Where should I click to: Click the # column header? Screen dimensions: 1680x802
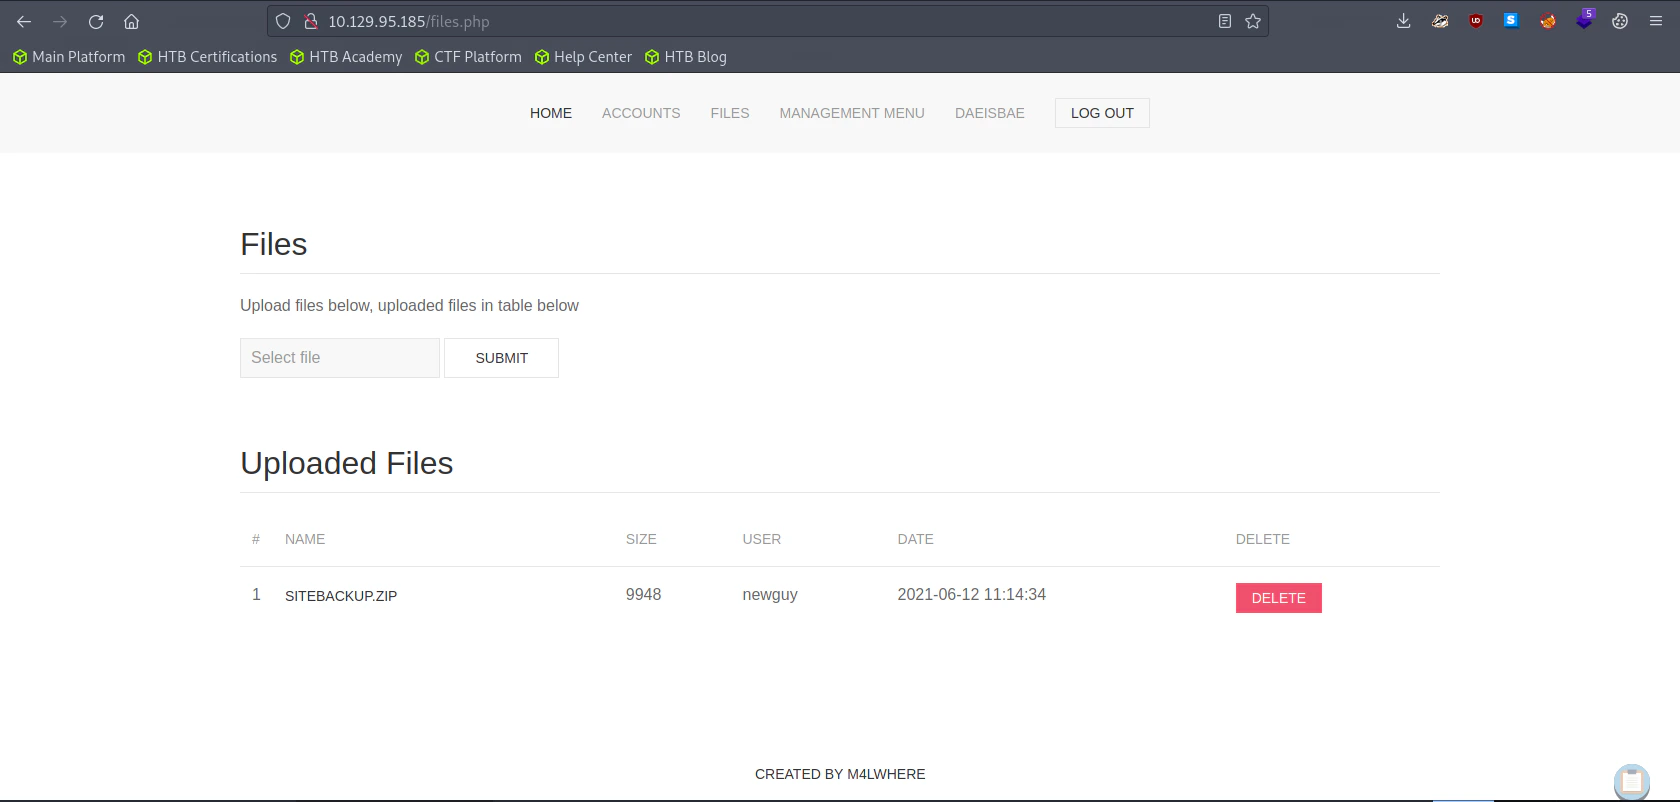(x=256, y=539)
